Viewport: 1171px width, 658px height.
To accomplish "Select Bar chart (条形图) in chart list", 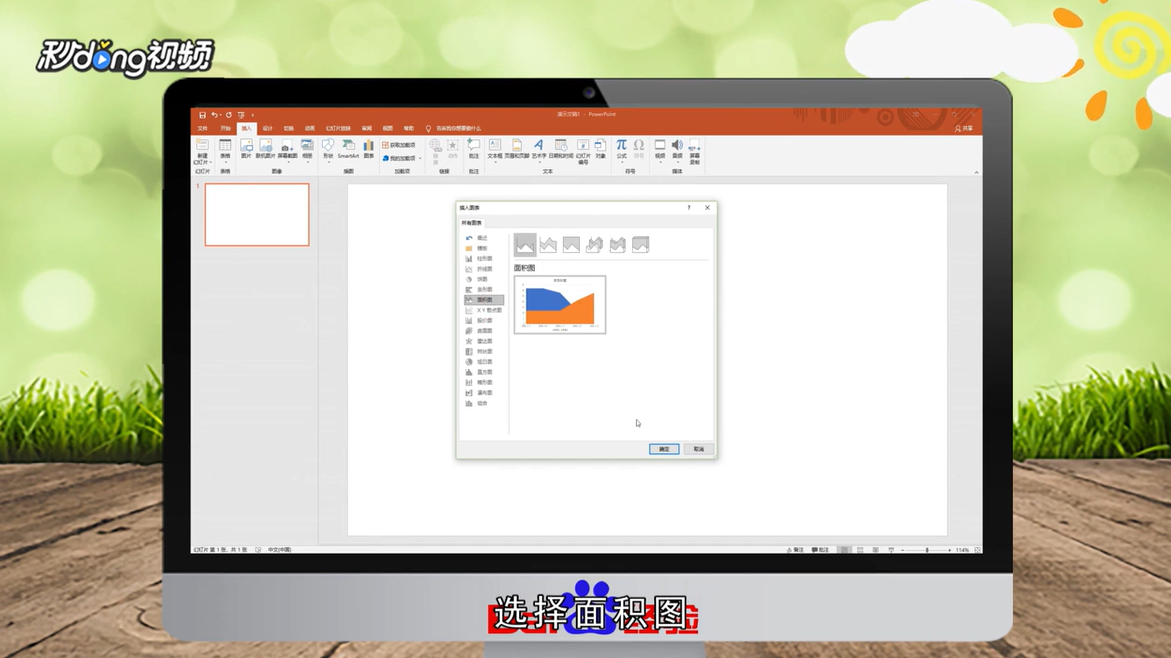I will click(x=479, y=290).
